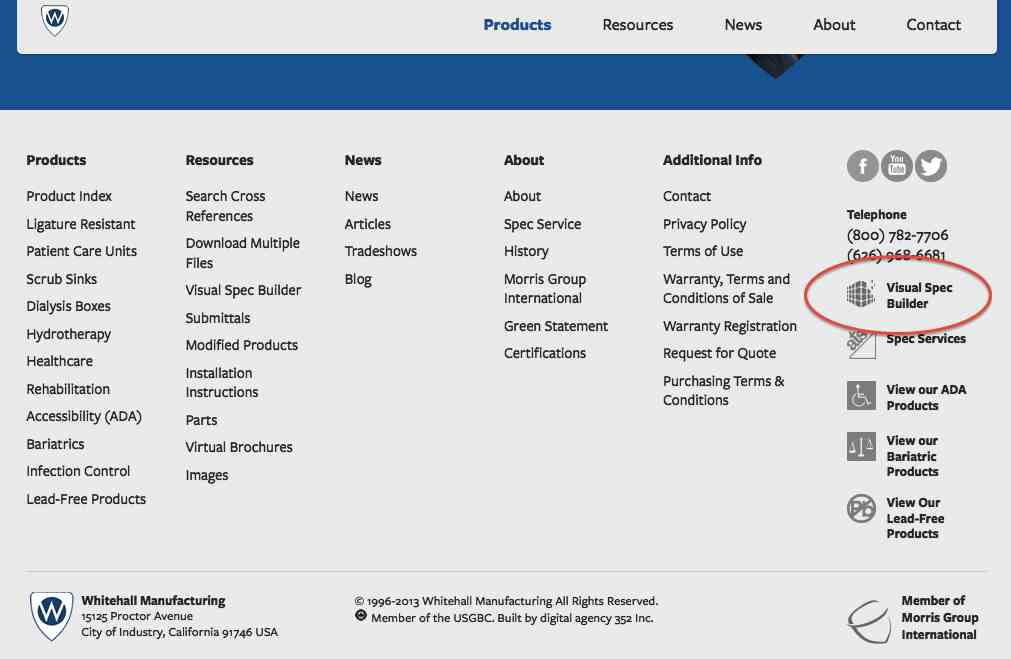Open the Dialysis Boxes link
The image size is (1011, 659).
click(x=68, y=306)
